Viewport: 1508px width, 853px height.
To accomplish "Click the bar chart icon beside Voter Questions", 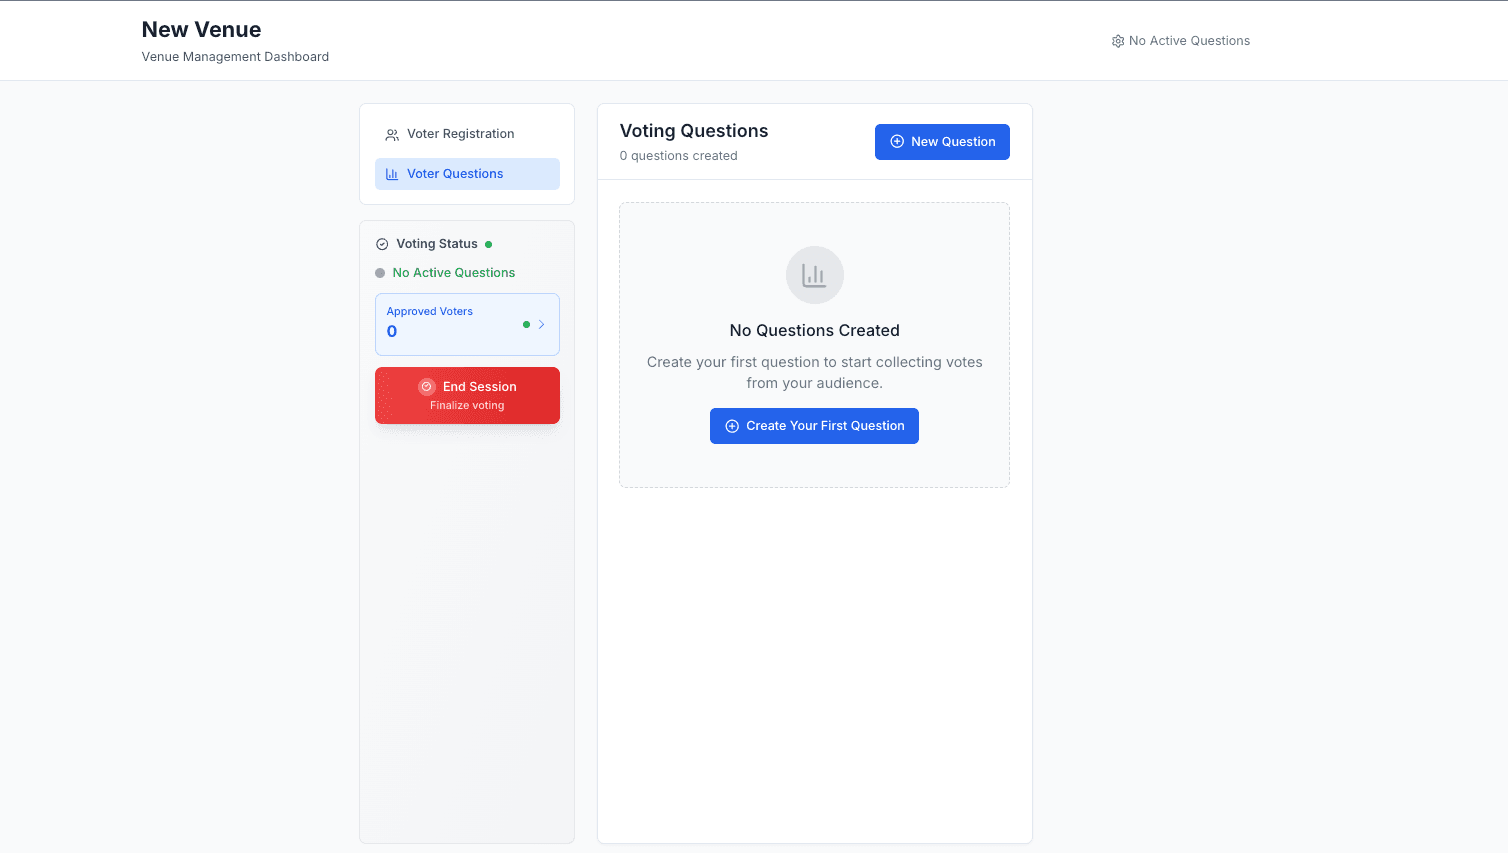I will click(392, 174).
